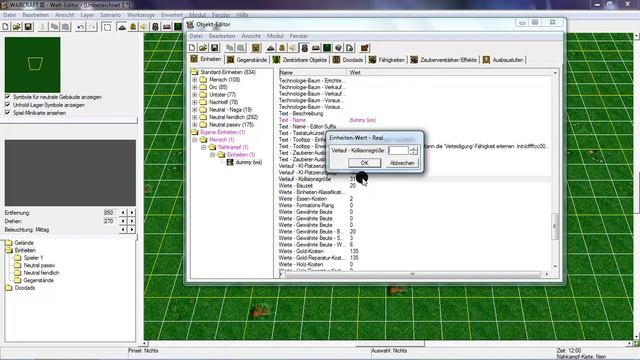Click the Kollisionsgröße value input field

398,150
